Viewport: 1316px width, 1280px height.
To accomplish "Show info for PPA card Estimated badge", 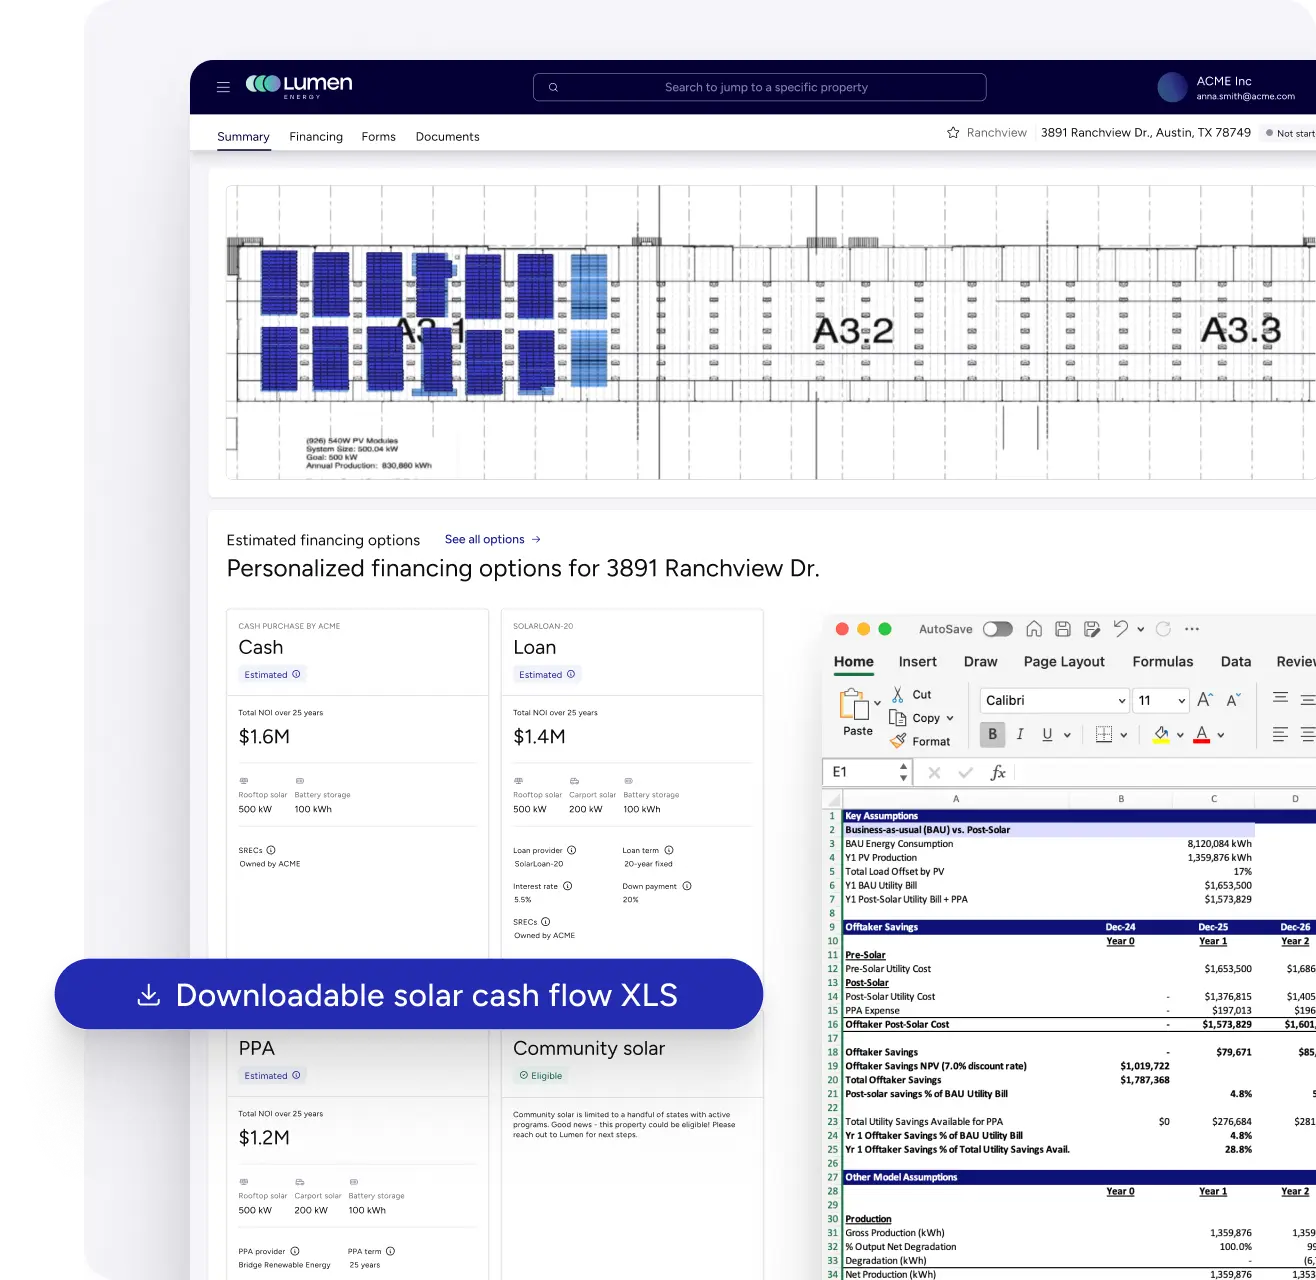I will pyautogui.click(x=296, y=1075).
